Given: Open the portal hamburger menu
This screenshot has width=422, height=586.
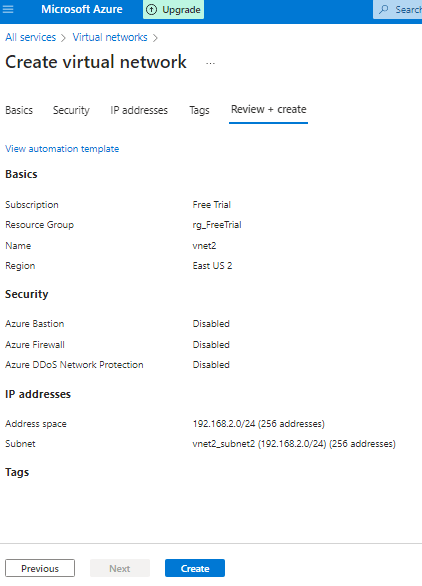Looking at the screenshot, I should [x=8, y=9].
